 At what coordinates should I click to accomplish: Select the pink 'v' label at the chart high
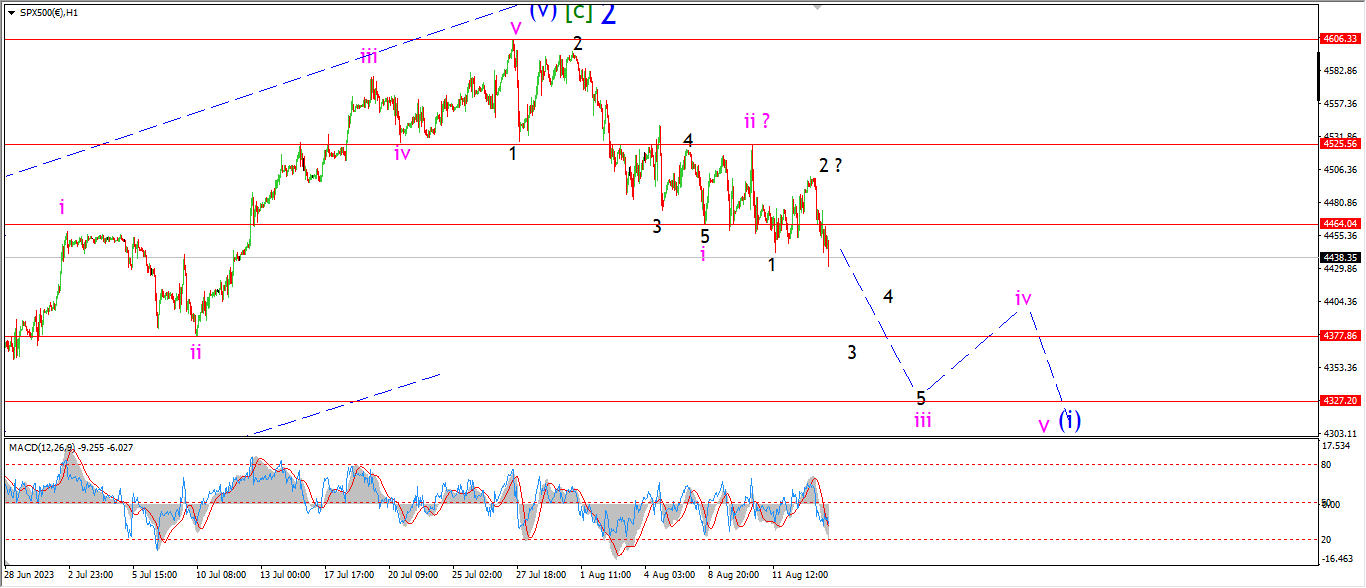pos(515,27)
